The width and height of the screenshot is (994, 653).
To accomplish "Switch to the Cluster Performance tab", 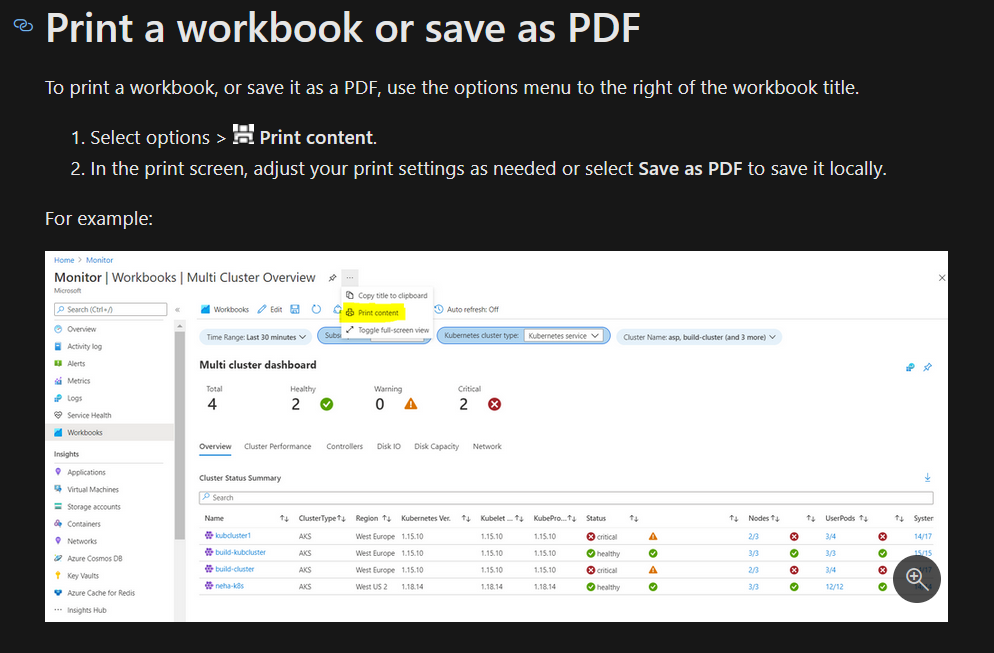I will [278, 446].
